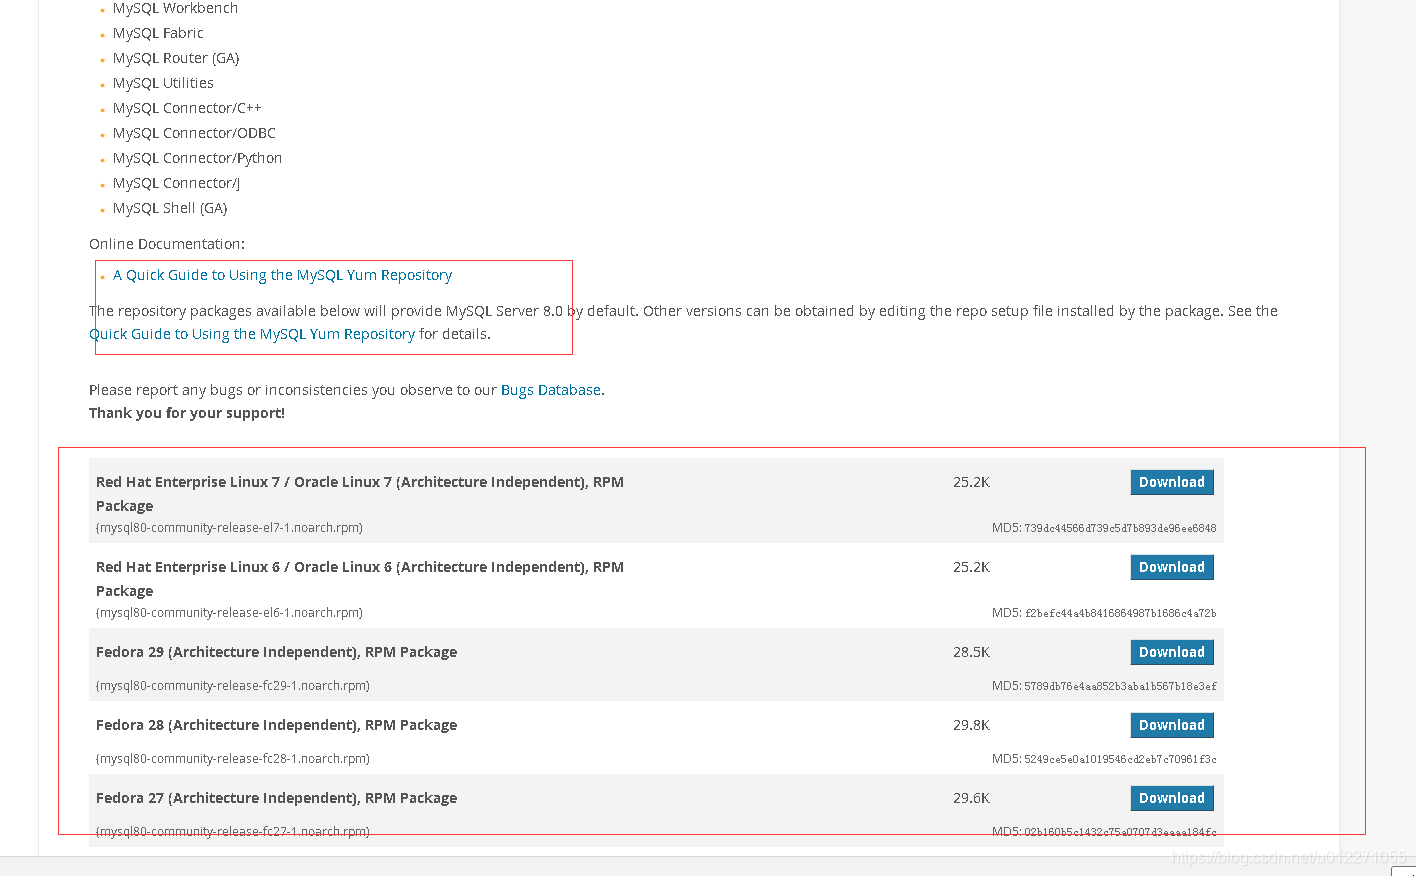1416x876 pixels.
Task: Select the MySQL Shell (GA) list item
Action: click(170, 208)
